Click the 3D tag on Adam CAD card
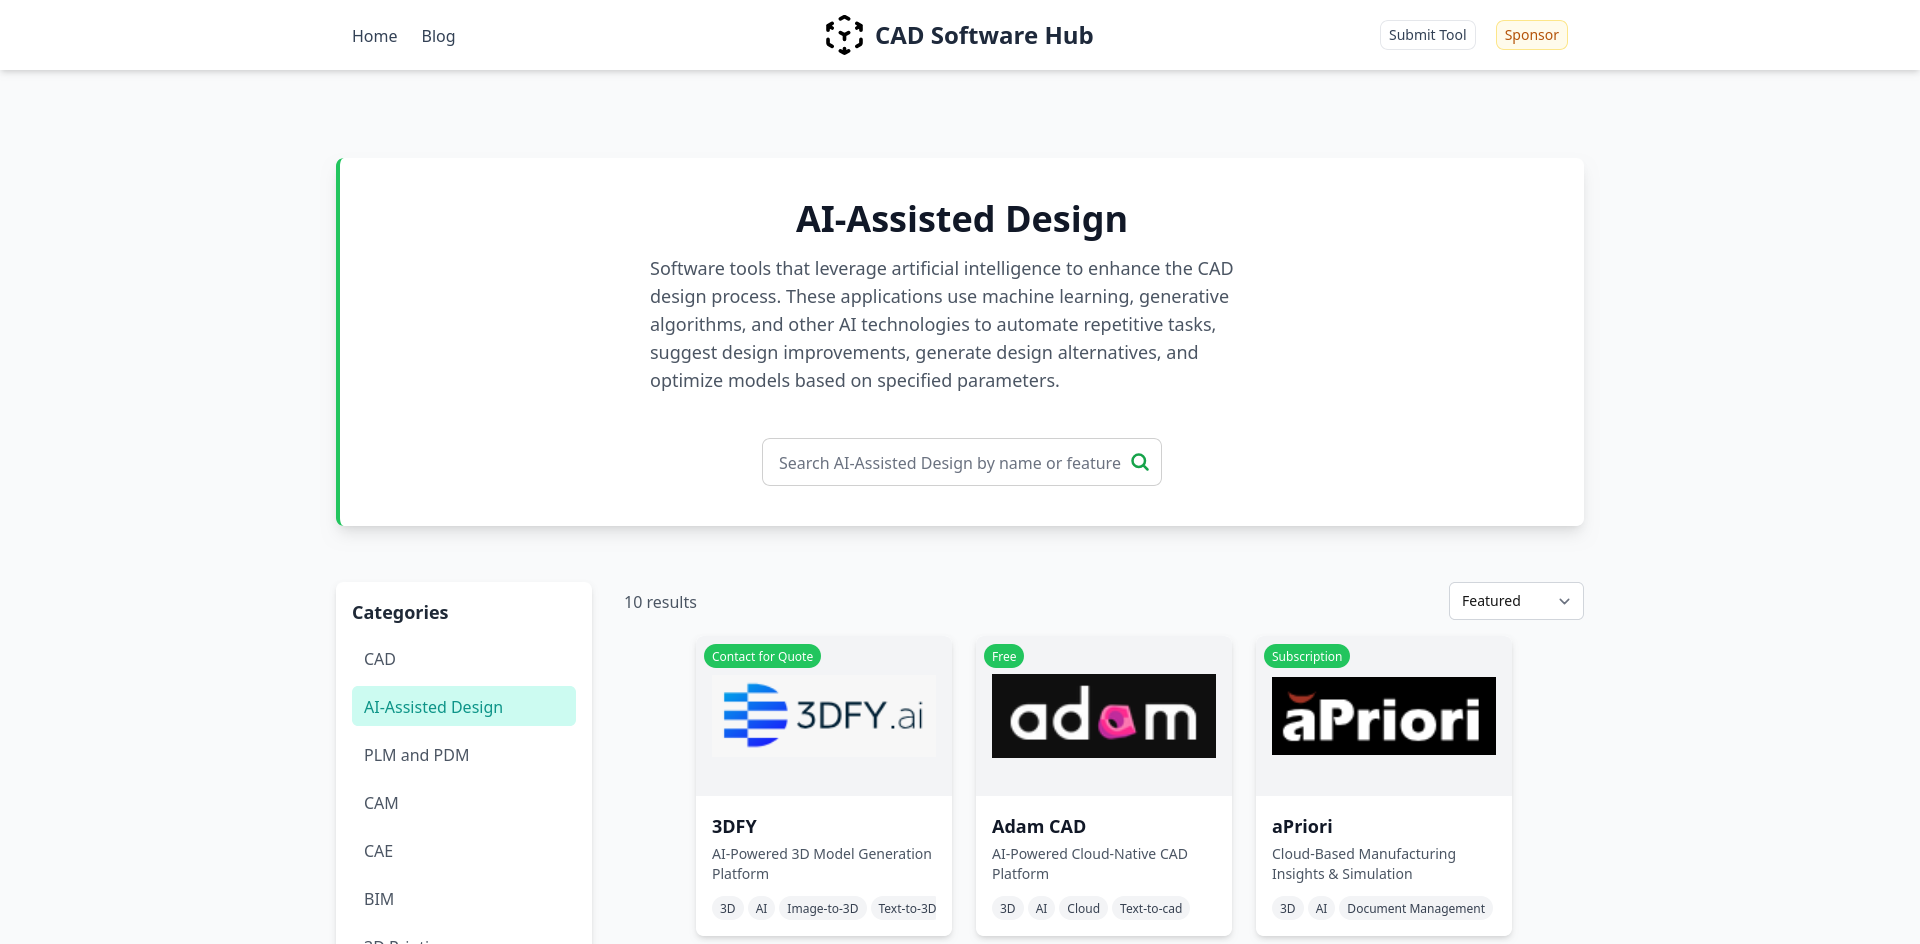 pyautogui.click(x=1008, y=908)
